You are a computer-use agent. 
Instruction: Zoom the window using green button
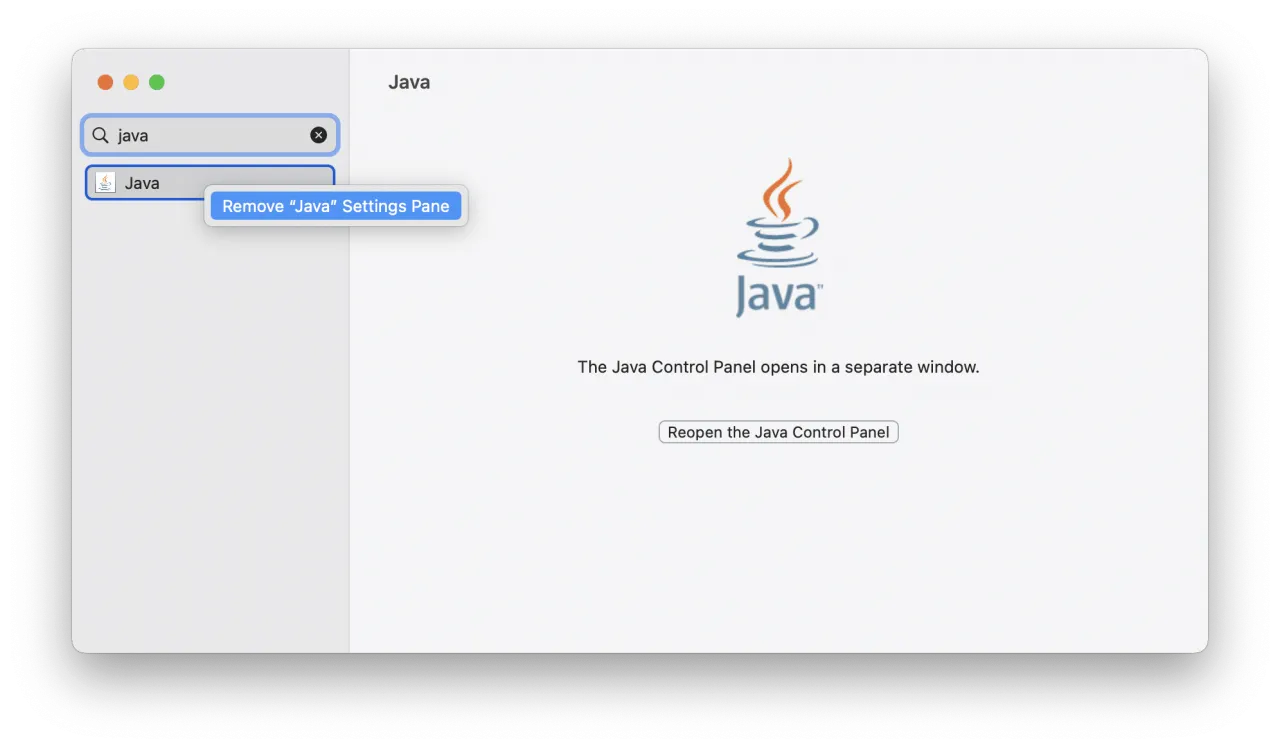tap(157, 82)
